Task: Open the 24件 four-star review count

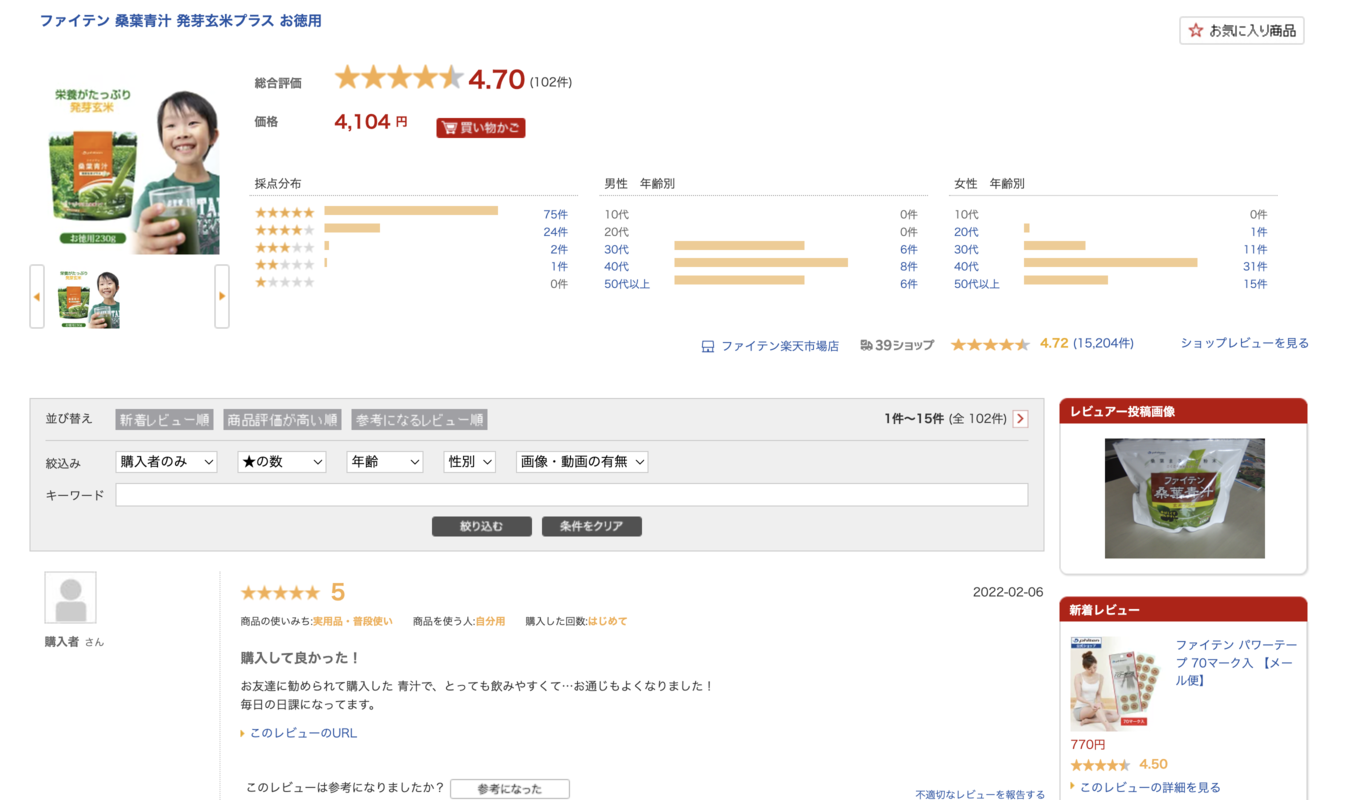Action: pyautogui.click(x=555, y=232)
